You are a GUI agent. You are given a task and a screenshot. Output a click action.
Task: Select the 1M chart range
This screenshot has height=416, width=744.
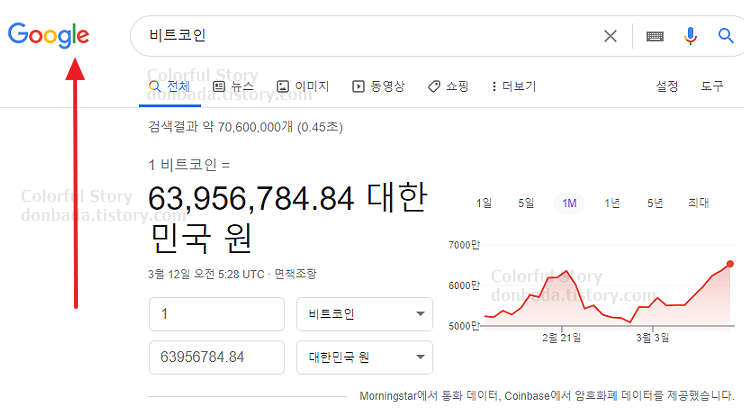click(569, 203)
